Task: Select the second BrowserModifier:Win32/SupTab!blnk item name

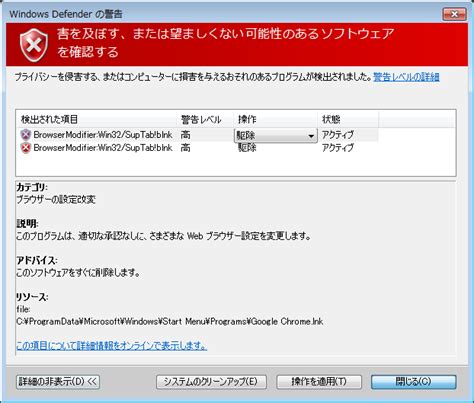Action: [103, 148]
